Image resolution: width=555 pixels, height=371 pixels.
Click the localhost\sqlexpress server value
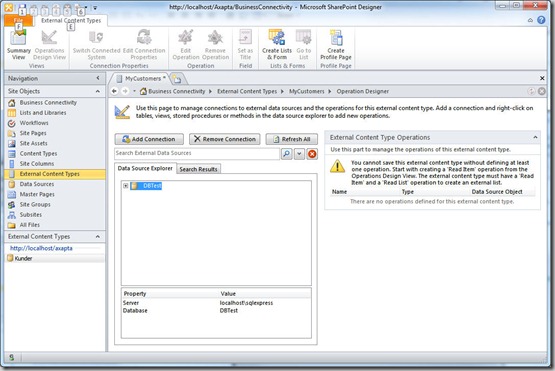pyautogui.click(x=246, y=303)
